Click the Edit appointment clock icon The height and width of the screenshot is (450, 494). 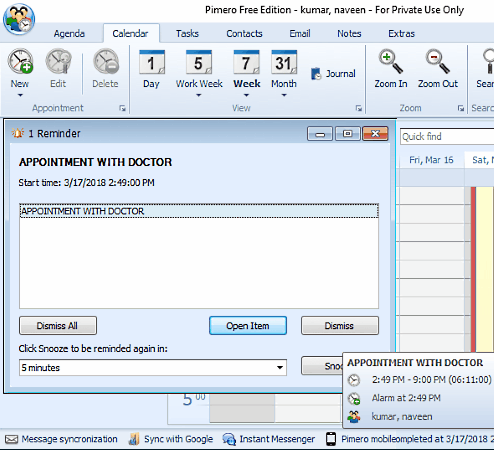pos(58,61)
